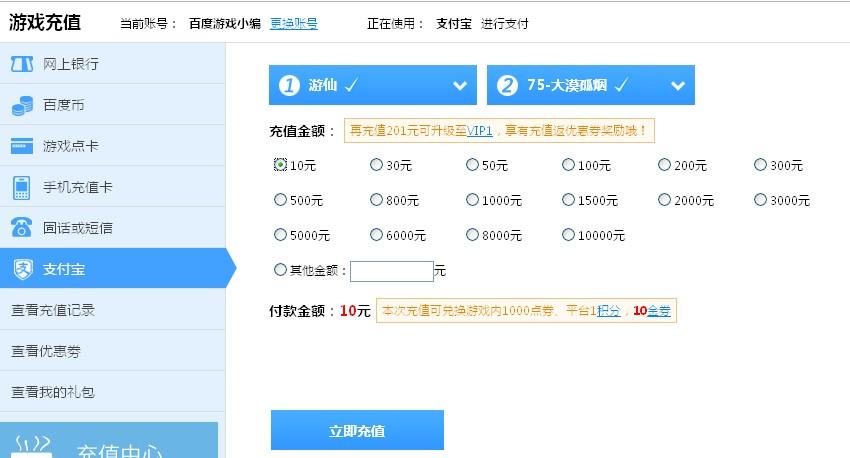Screen dimensions: 850x458
Task: Open 查看优惠券 in the sidebar
Action: (x=112, y=351)
